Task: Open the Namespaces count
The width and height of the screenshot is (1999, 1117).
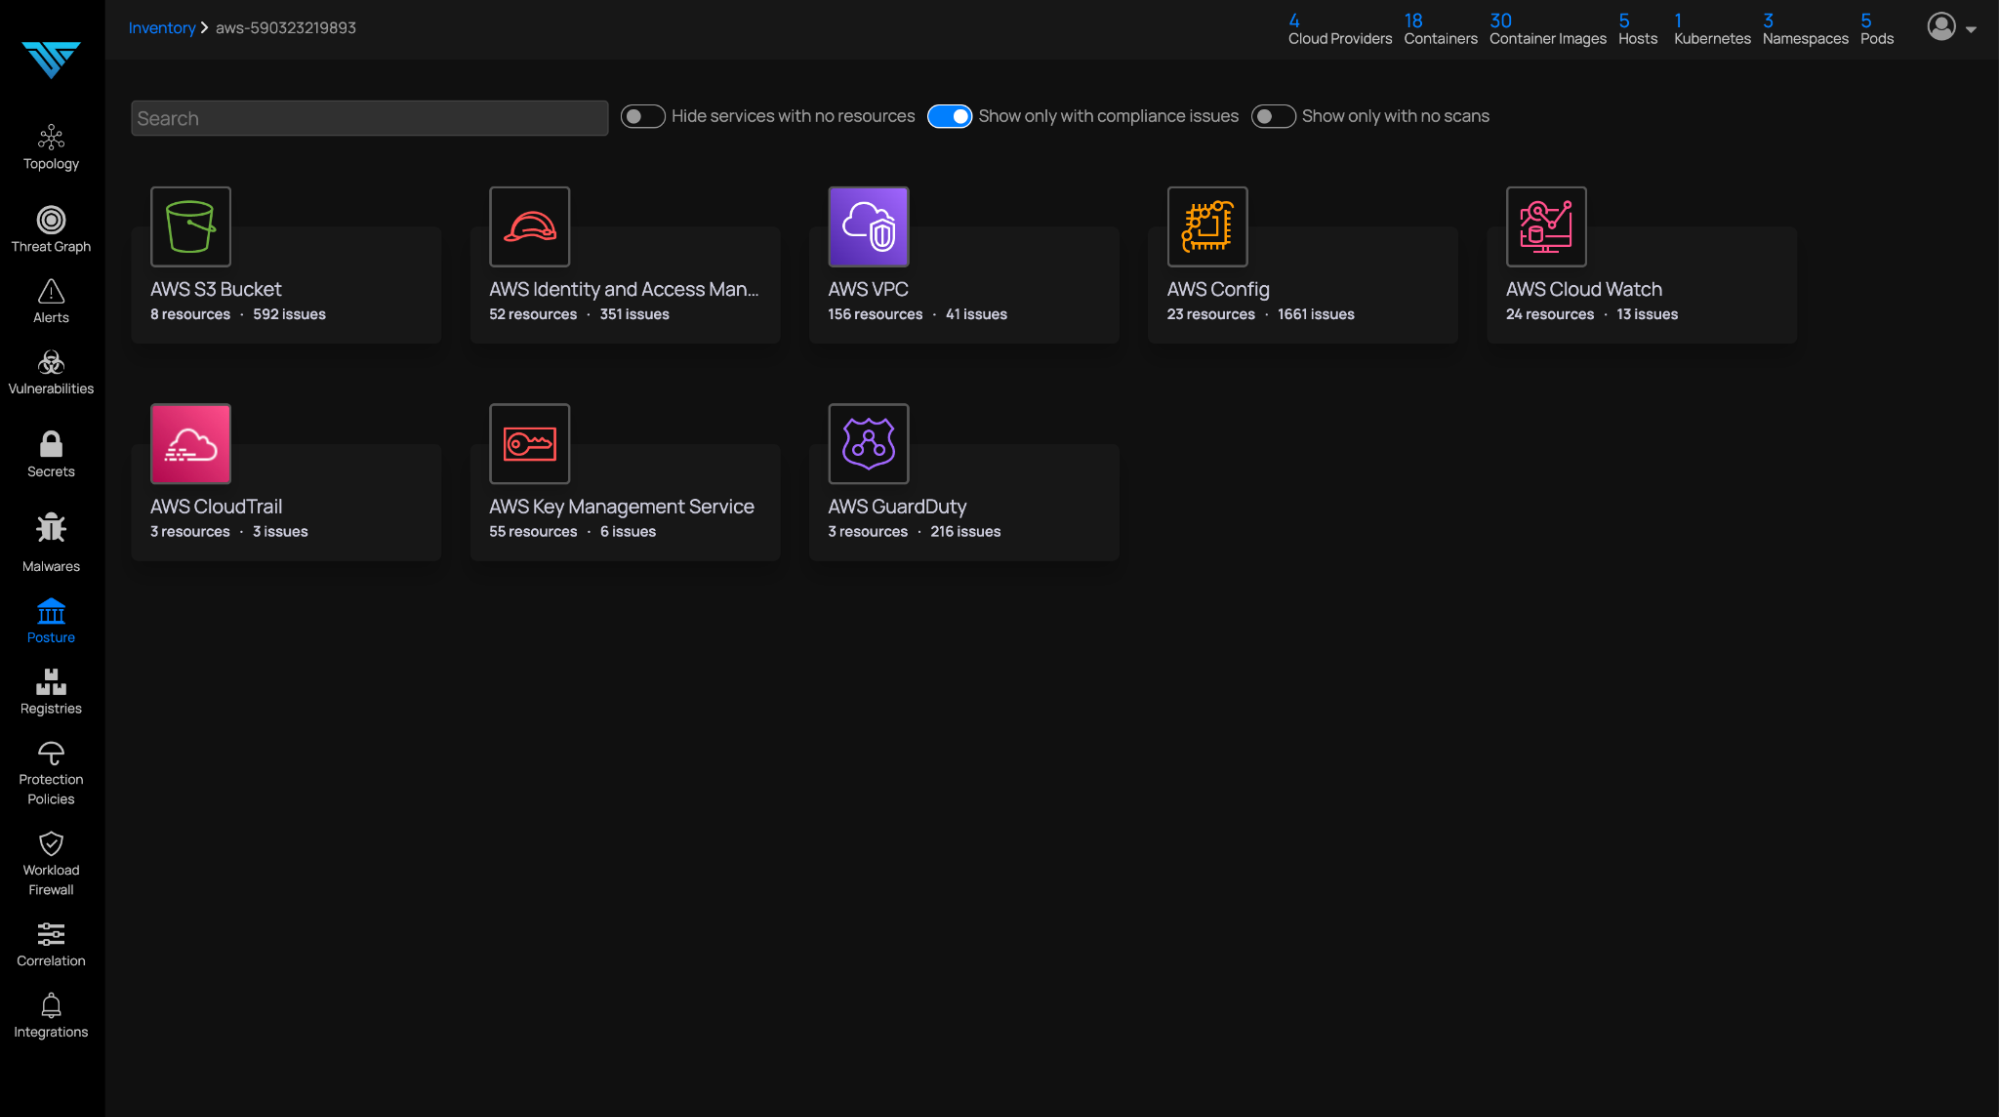Action: point(1805,29)
